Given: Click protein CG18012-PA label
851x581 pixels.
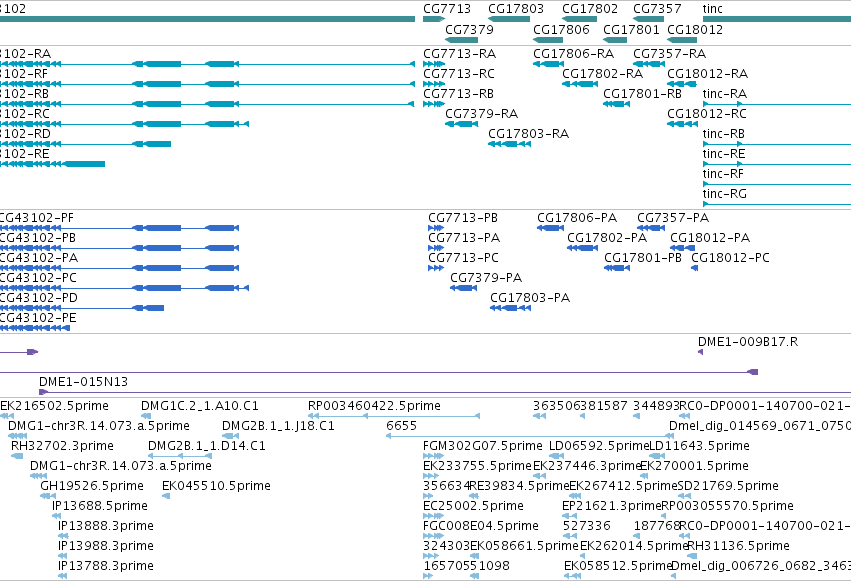Looking at the screenshot, I should 710,238.
